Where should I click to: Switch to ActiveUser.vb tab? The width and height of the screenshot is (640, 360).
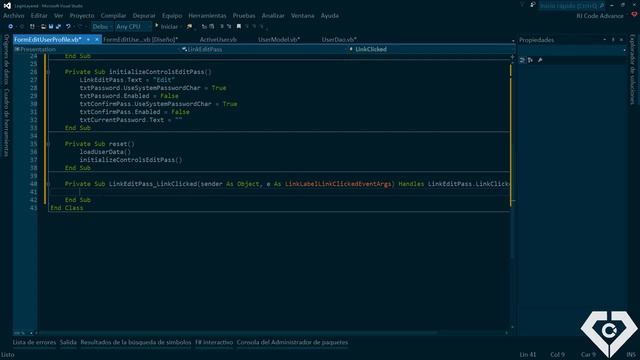click(x=218, y=40)
